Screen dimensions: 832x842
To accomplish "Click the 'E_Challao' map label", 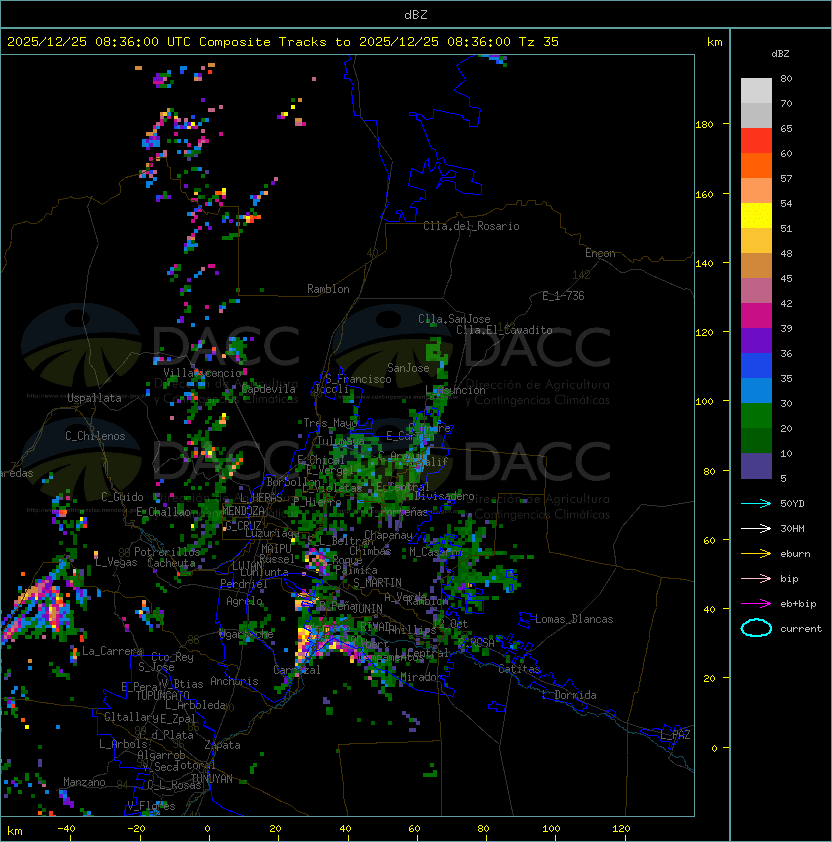I will (163, 512).
